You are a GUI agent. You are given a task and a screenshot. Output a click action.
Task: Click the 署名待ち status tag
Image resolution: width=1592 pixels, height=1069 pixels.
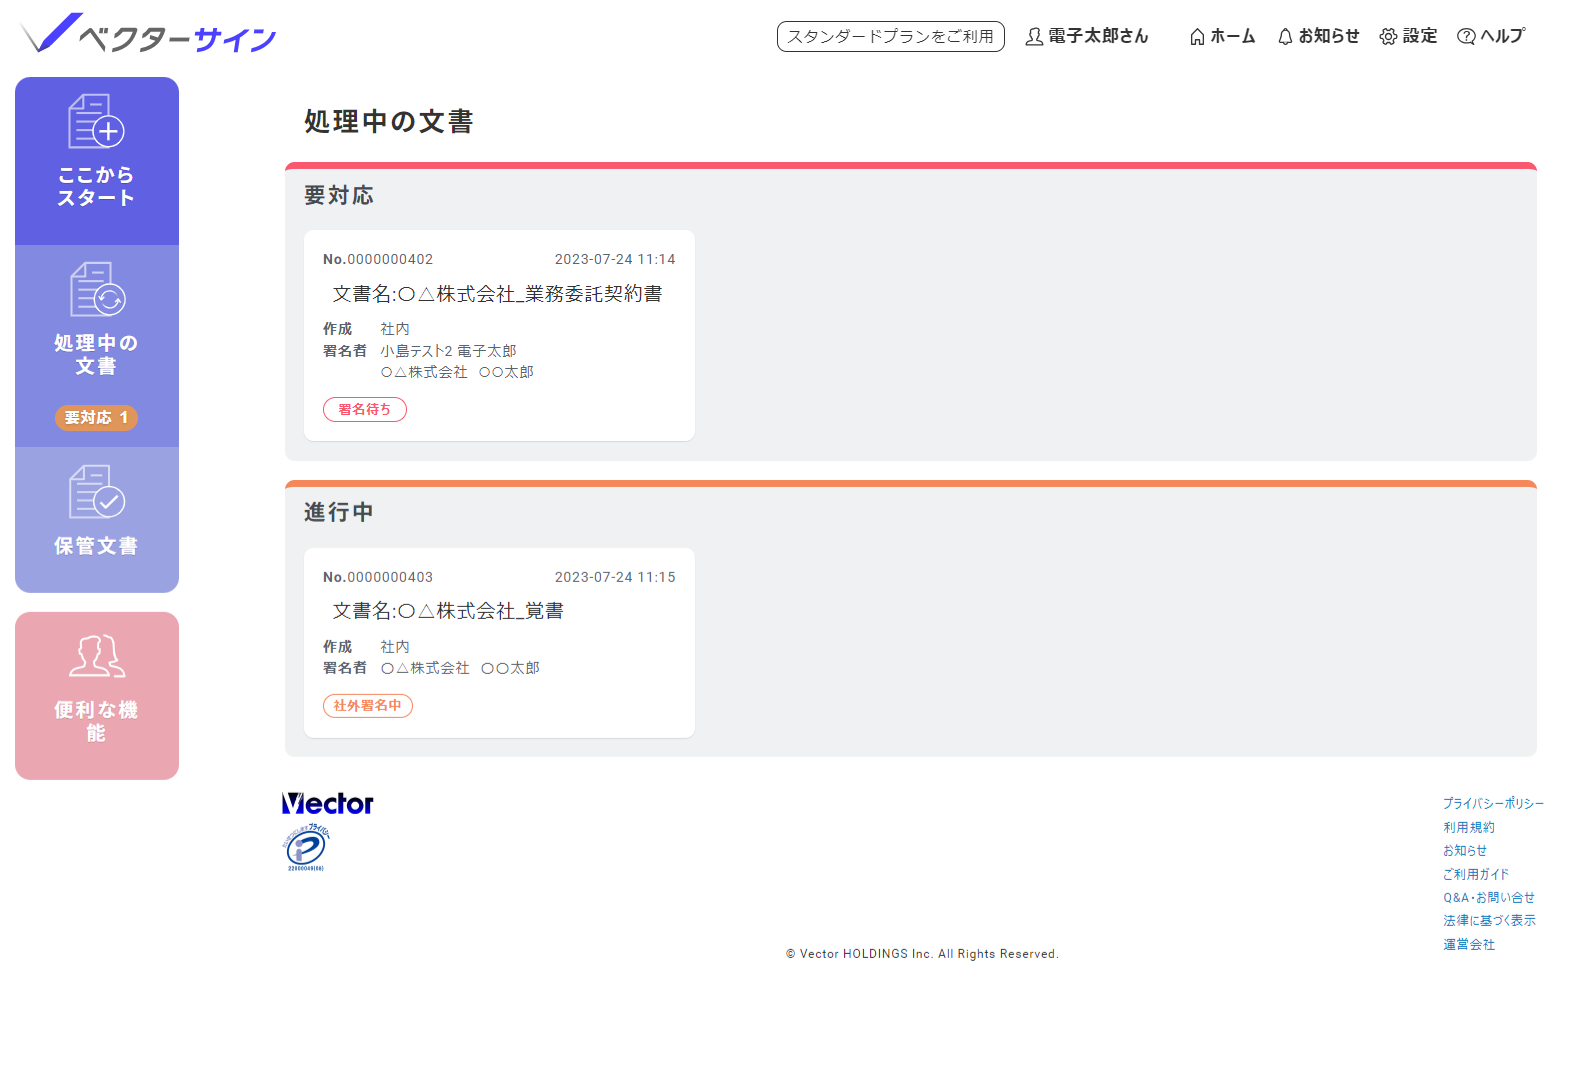(365, 410)
